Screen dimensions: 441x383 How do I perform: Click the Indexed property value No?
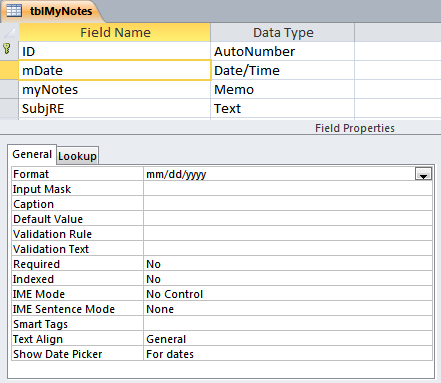point(288,279)
